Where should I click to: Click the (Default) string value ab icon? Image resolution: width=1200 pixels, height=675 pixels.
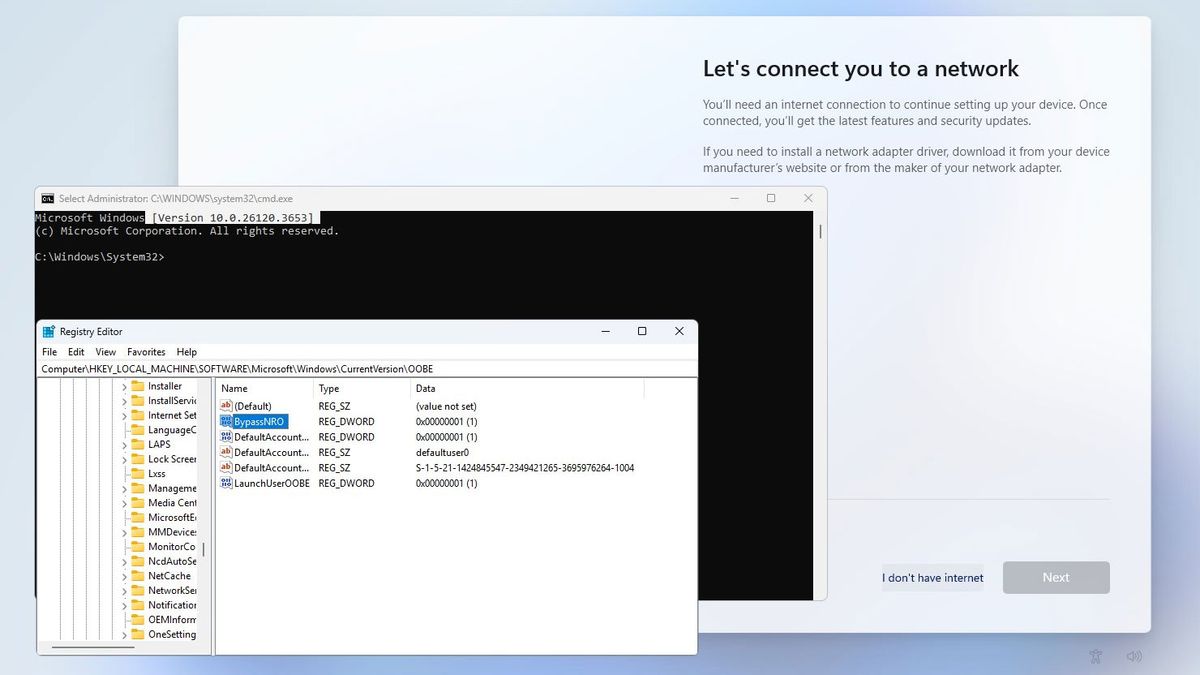227,406
